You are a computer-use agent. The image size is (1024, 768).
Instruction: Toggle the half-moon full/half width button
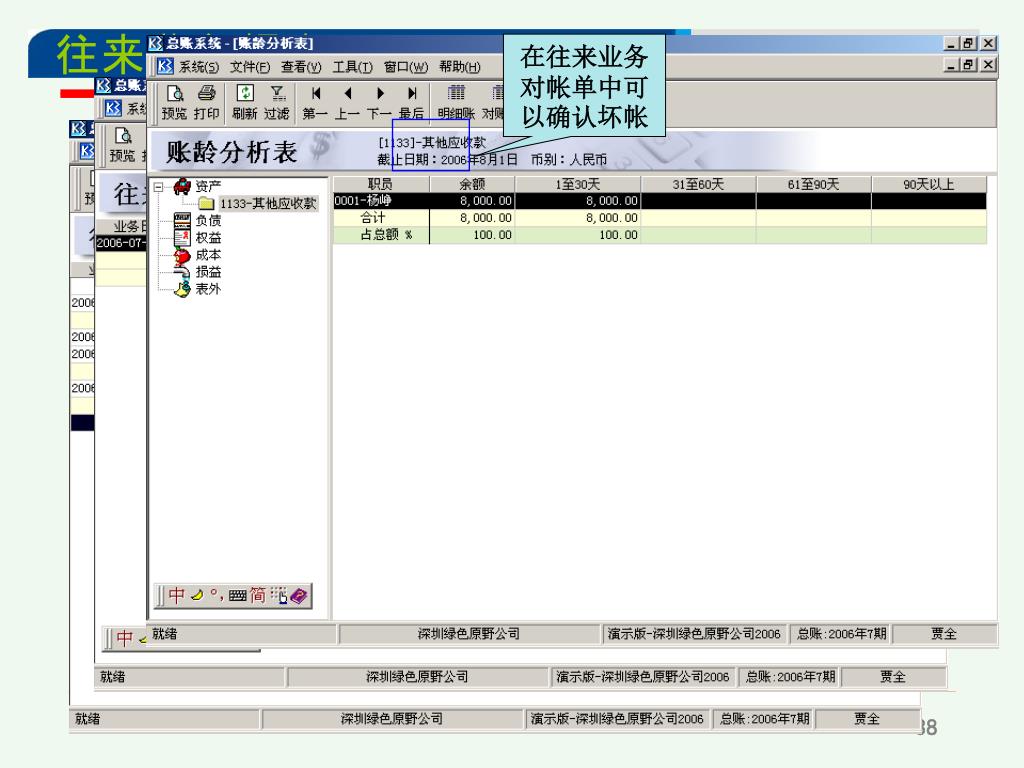point(197,595)
